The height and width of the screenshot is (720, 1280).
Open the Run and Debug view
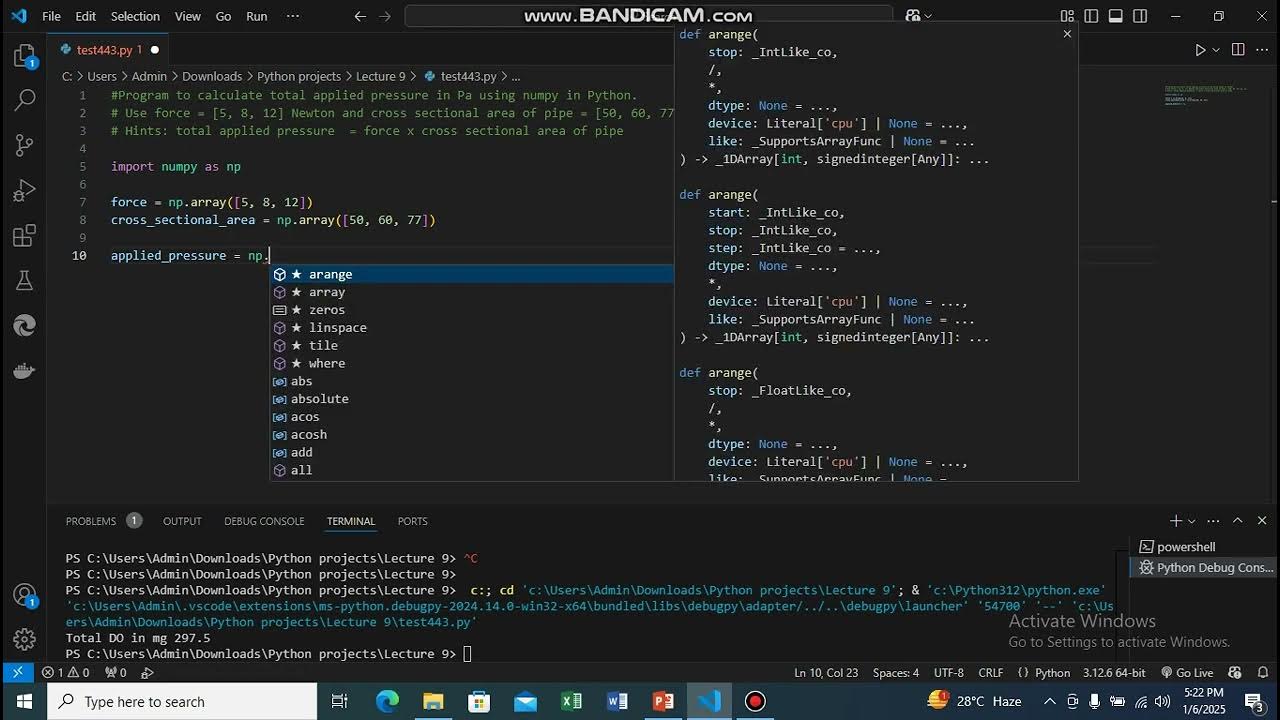pos(24,191)
